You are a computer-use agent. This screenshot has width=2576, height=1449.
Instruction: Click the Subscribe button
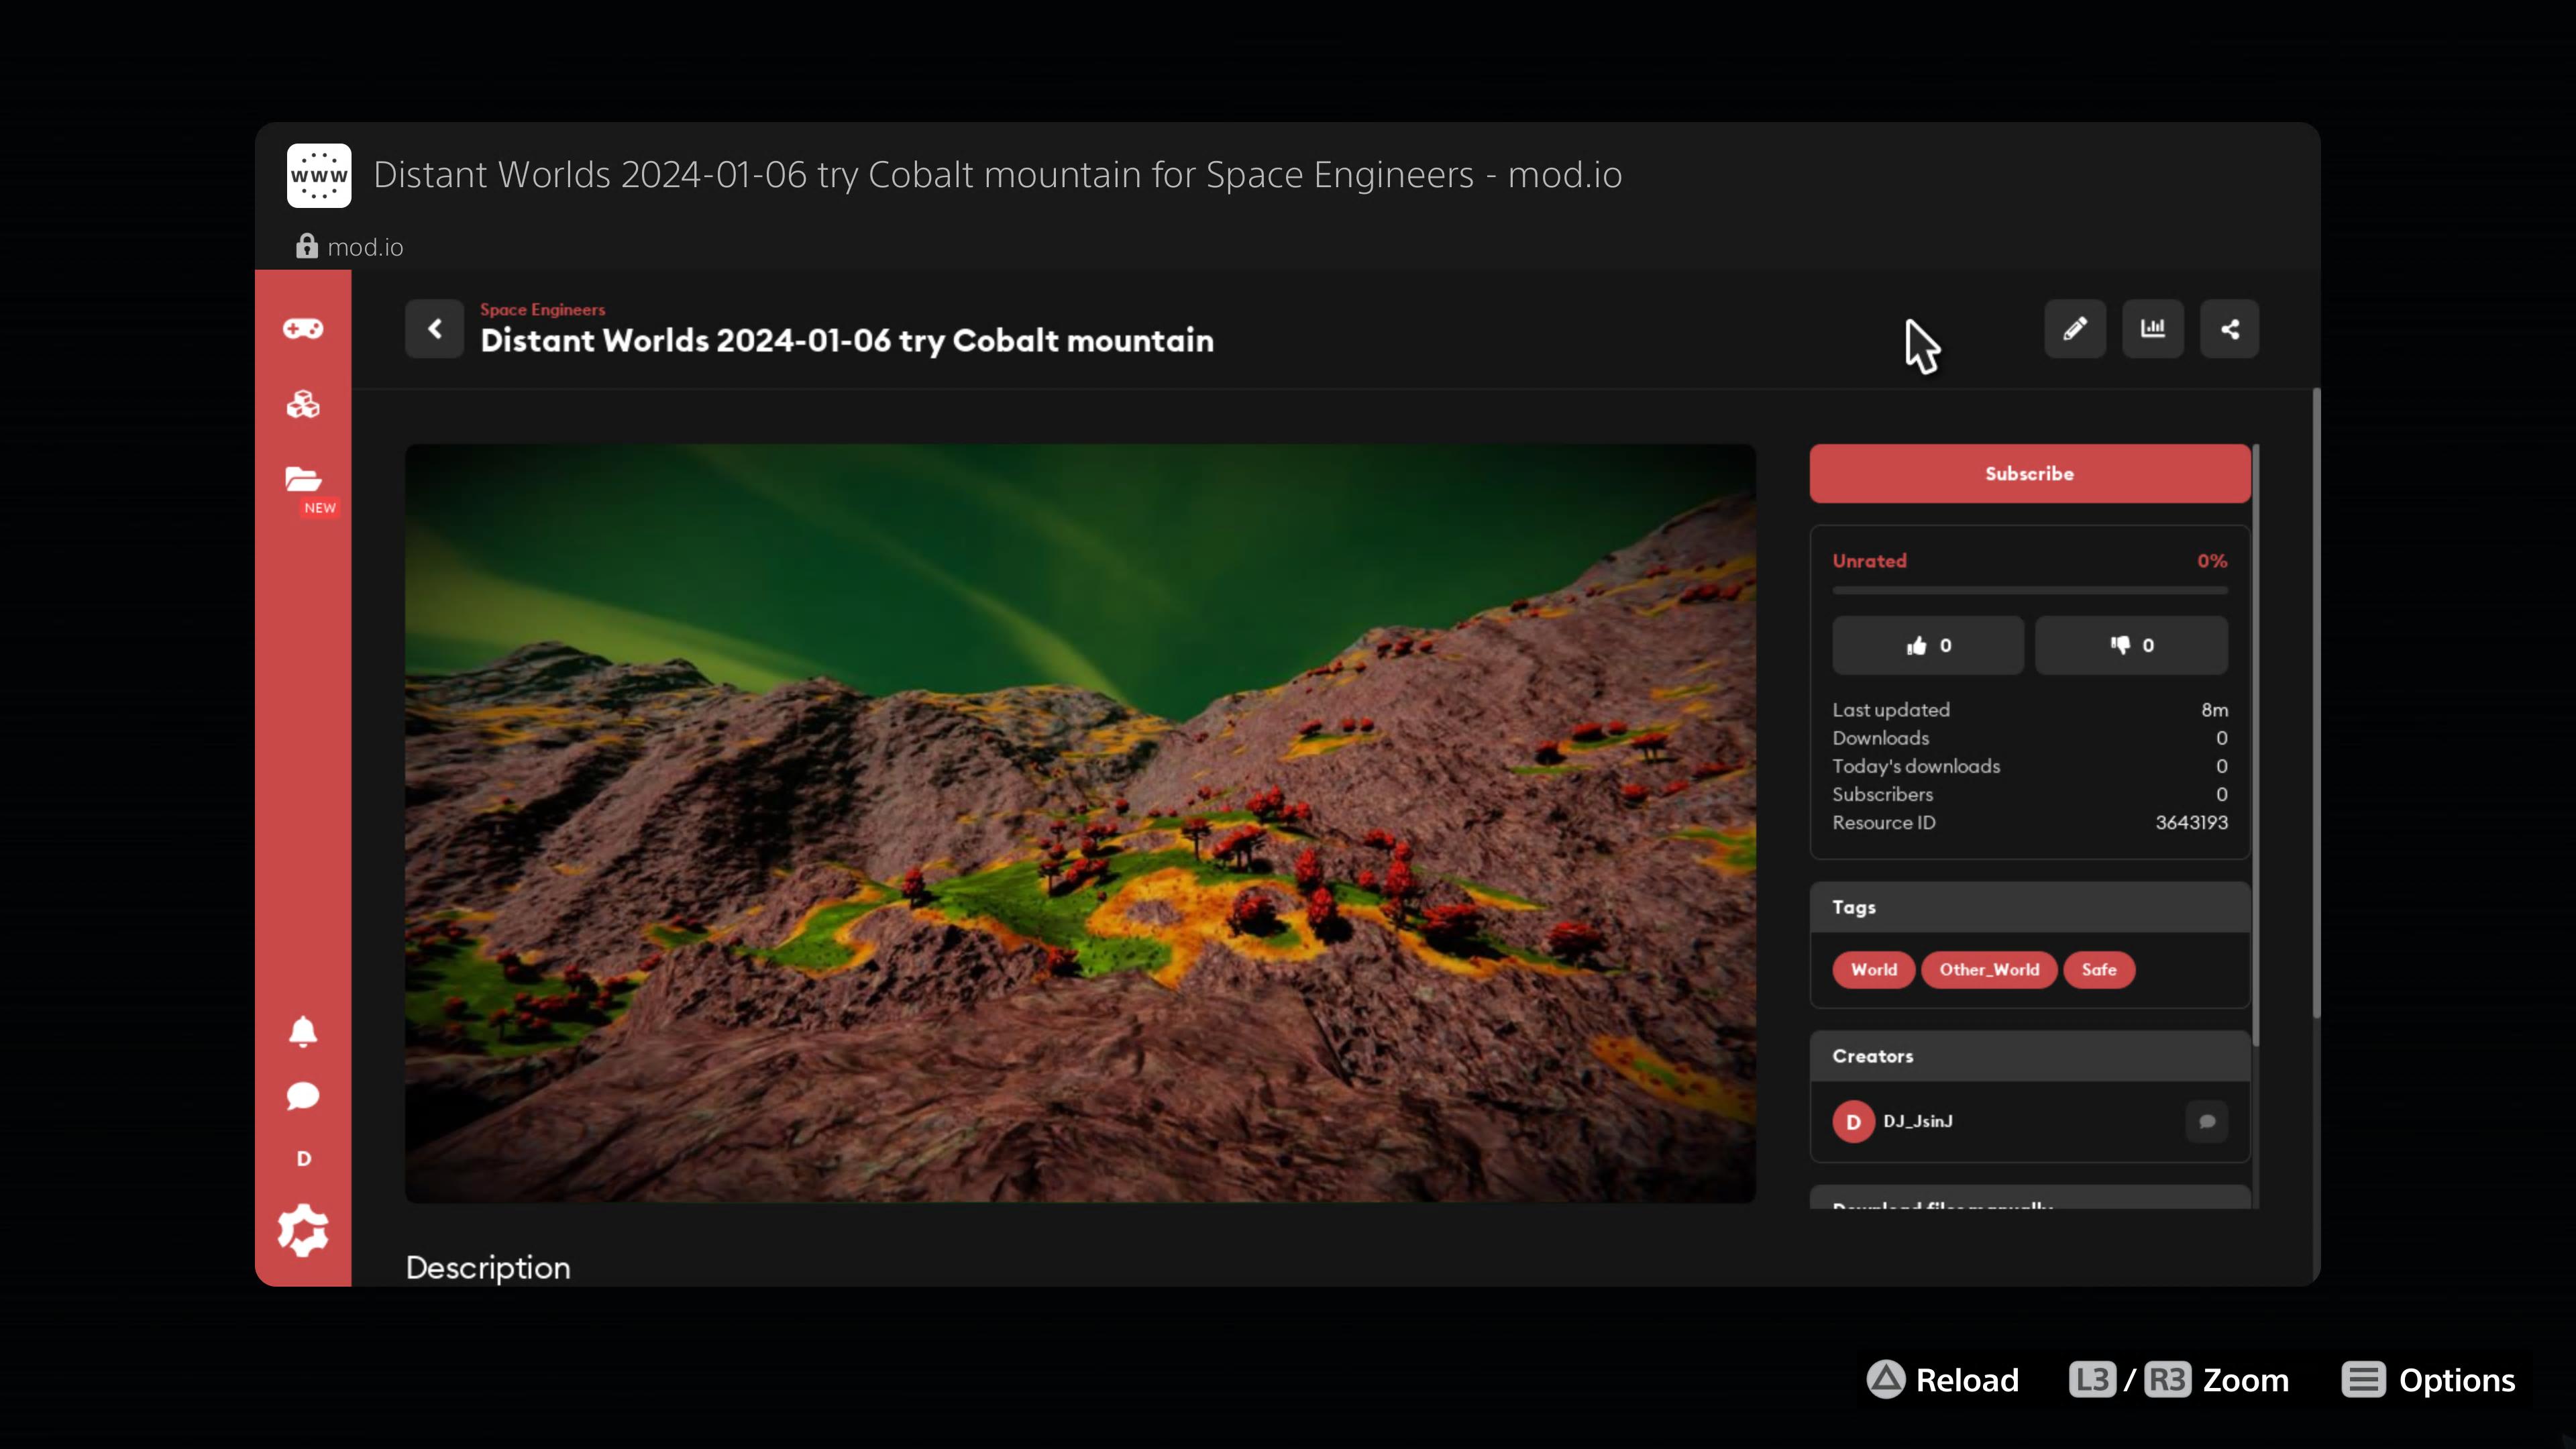(x=2029, y=474)
